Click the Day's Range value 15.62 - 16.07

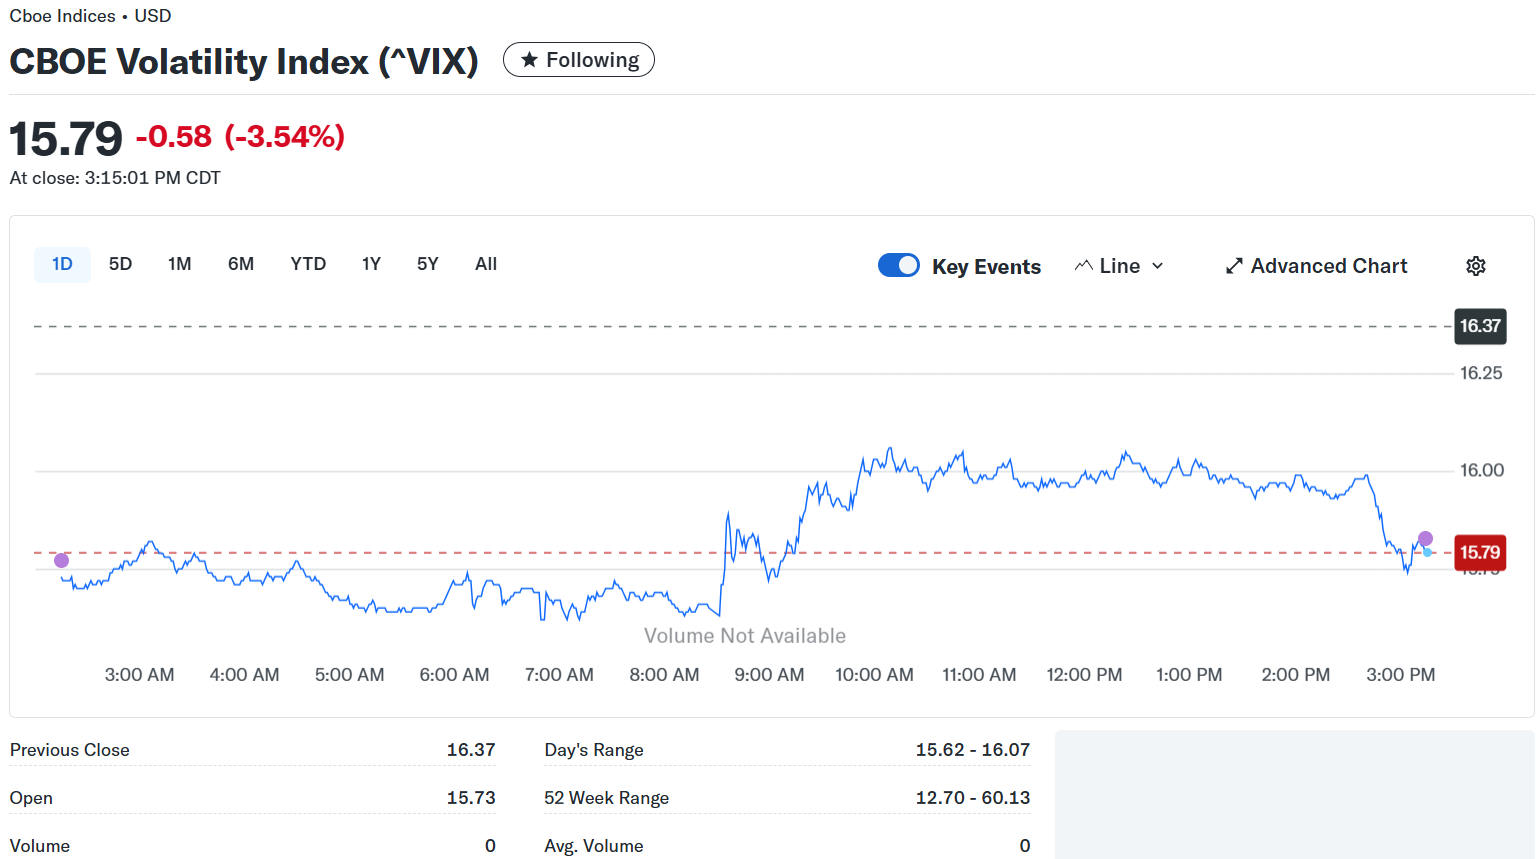pos(973,750)
